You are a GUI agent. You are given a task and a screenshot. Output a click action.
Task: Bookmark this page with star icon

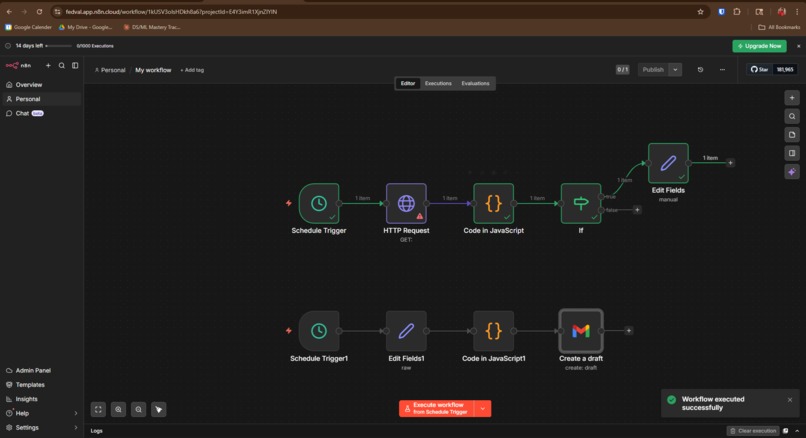[700, 12]
